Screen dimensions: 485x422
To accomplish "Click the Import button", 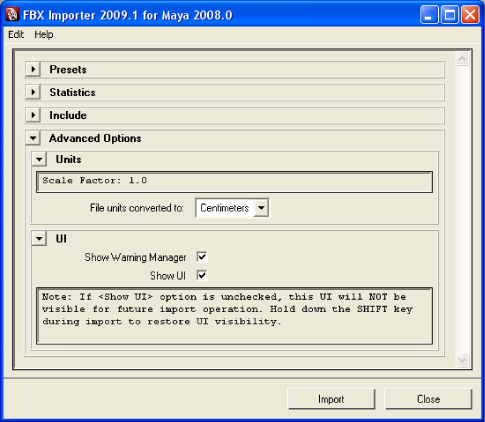I will click(x=331, y=399).
